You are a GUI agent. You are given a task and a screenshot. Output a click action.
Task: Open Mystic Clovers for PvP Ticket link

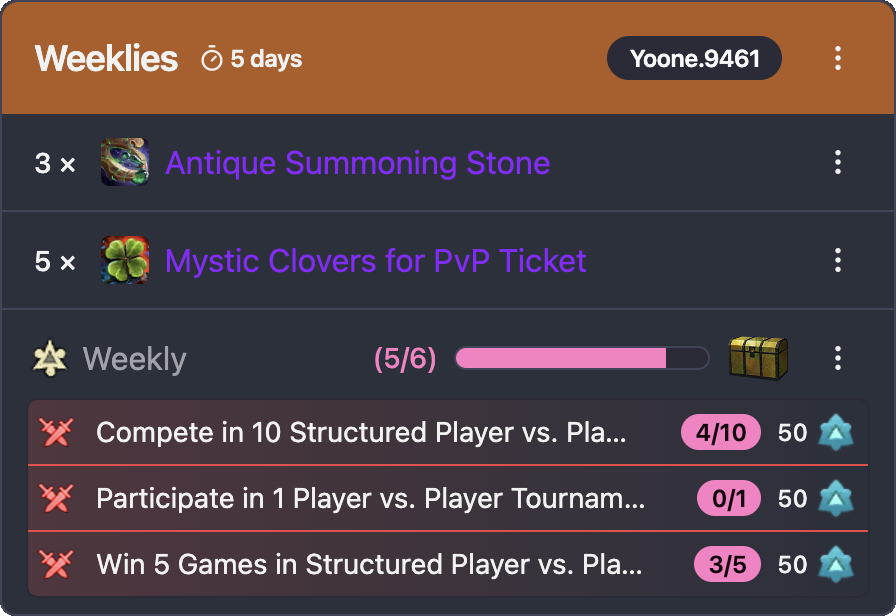click(x=375, y=261)
